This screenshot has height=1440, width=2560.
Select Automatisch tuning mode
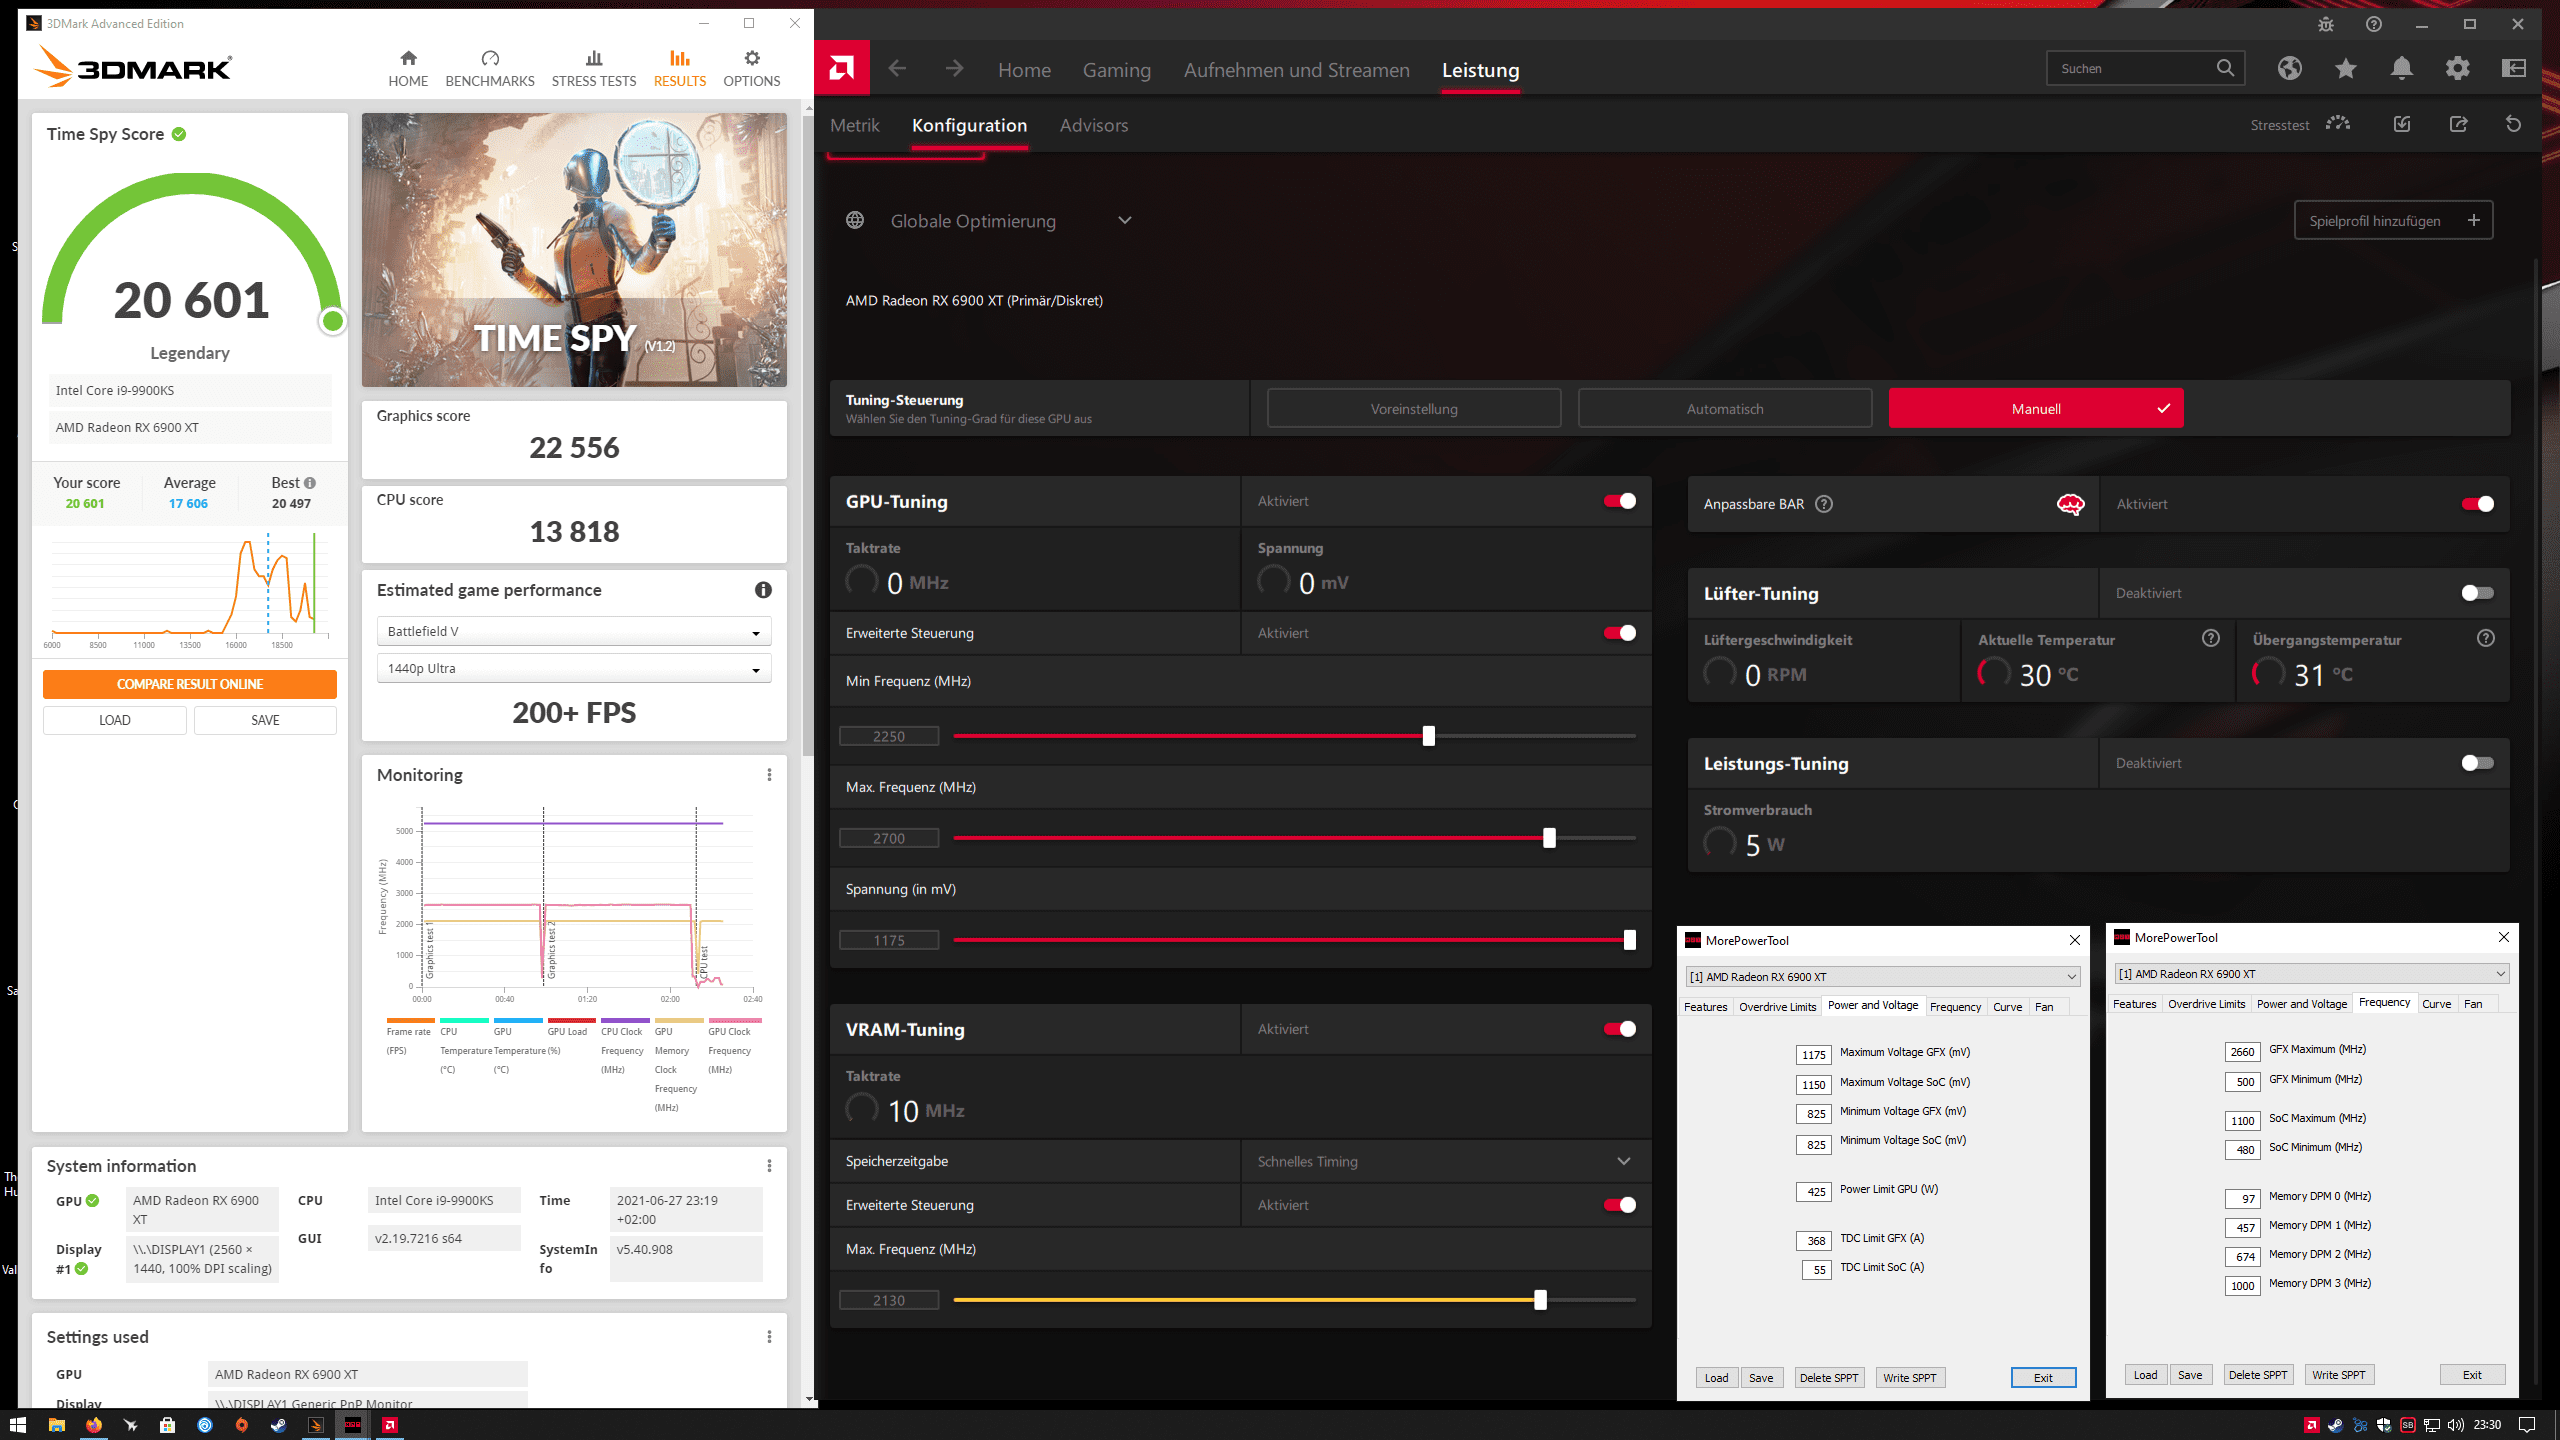[1724, 408]
